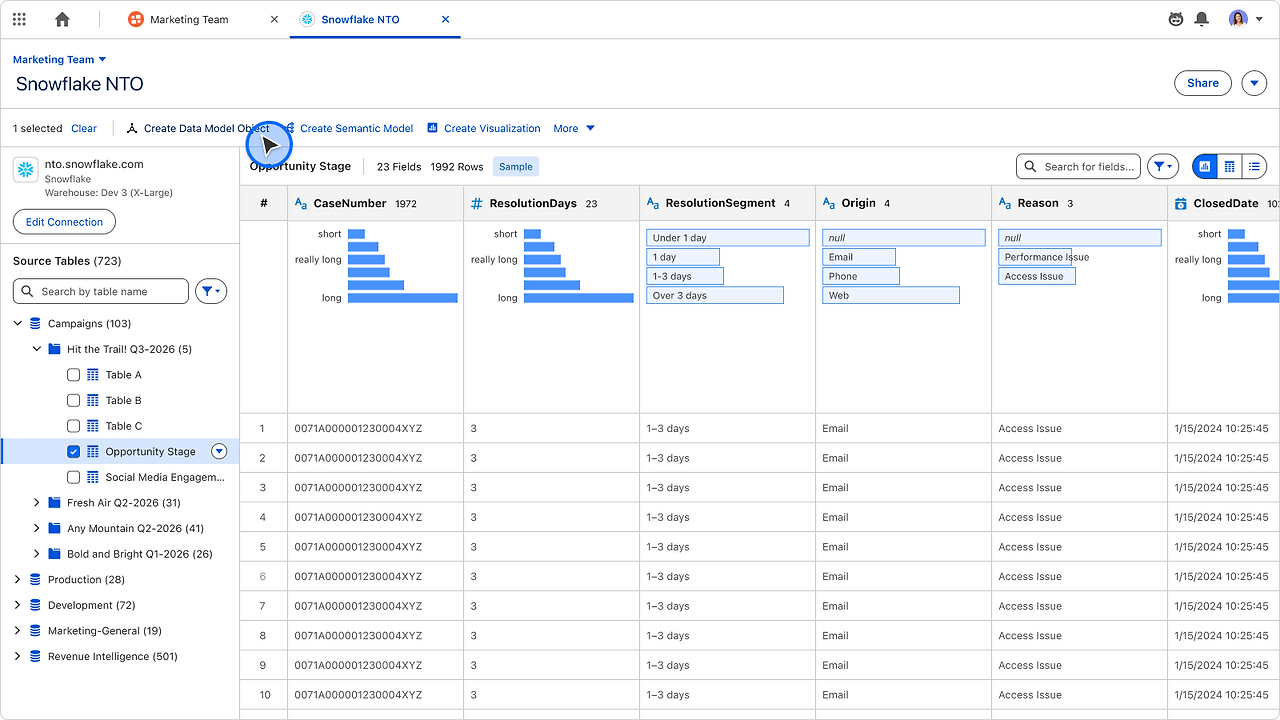Click the Development database icon
The image size is (1280, 720).
36,606
